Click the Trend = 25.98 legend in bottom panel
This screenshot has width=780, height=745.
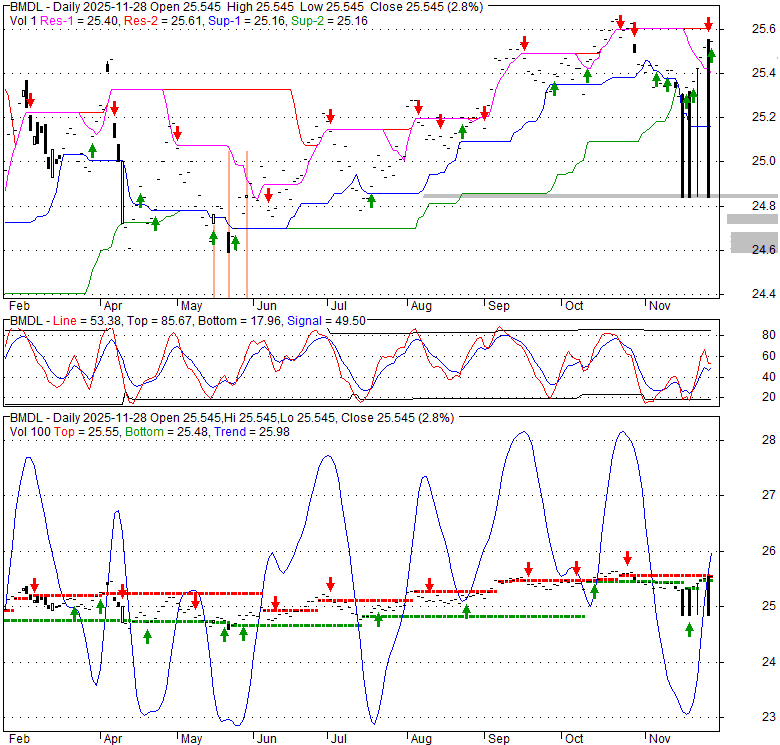(204, 430)
